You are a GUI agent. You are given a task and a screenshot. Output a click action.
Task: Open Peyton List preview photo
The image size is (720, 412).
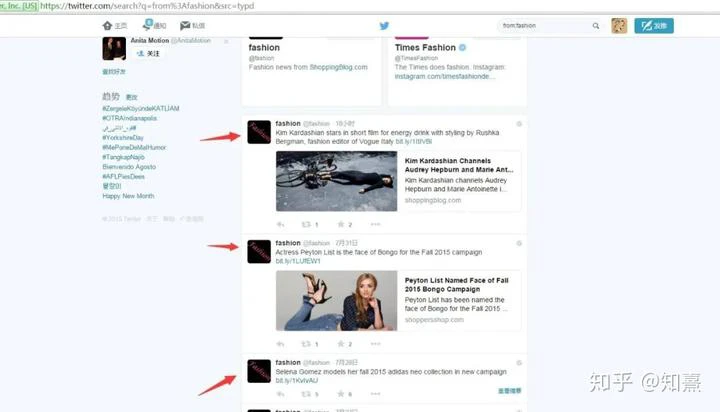(337, 301)
